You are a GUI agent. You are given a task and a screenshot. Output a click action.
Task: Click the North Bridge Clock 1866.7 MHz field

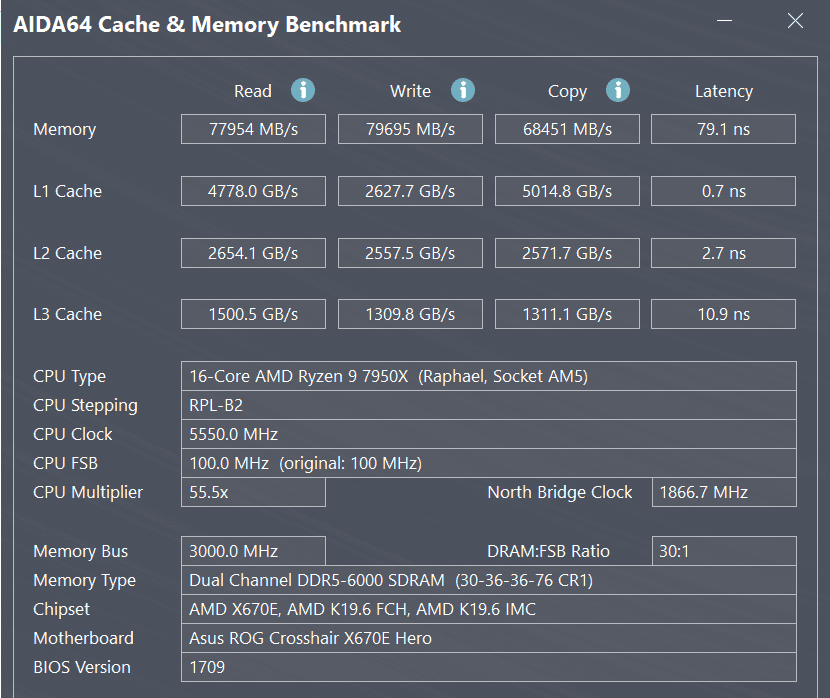point(724,492)
